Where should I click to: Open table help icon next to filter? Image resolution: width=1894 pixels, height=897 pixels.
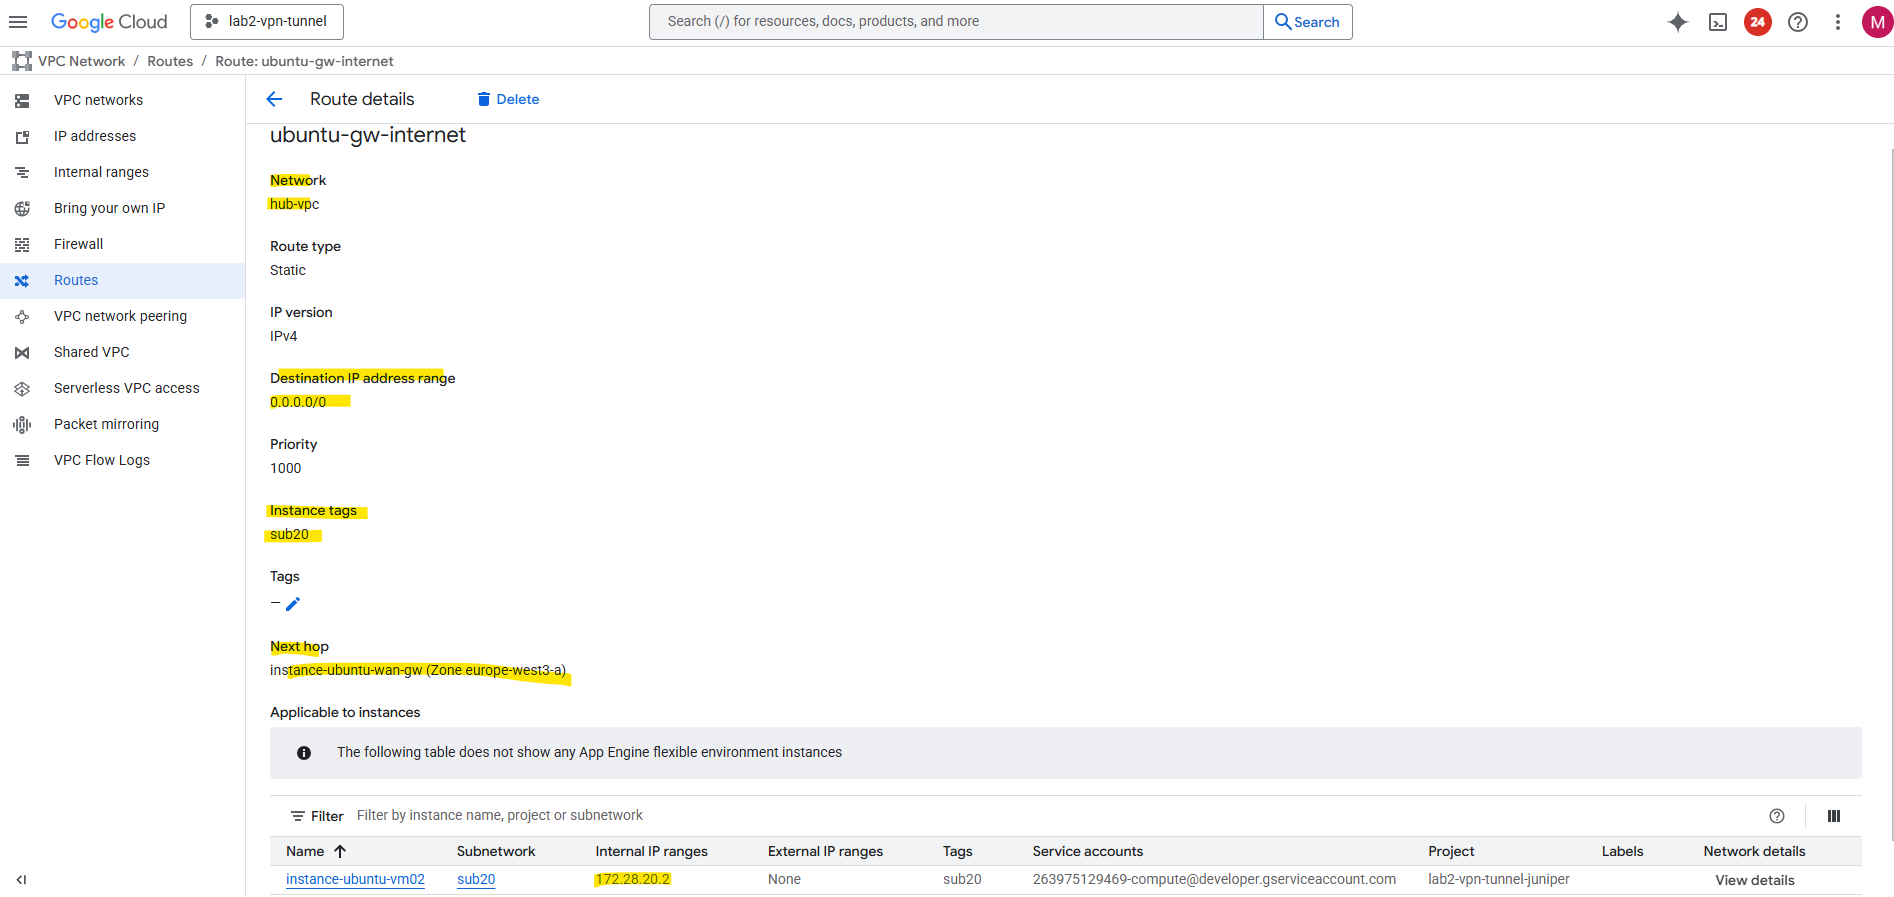click(x=1777, y=816)
